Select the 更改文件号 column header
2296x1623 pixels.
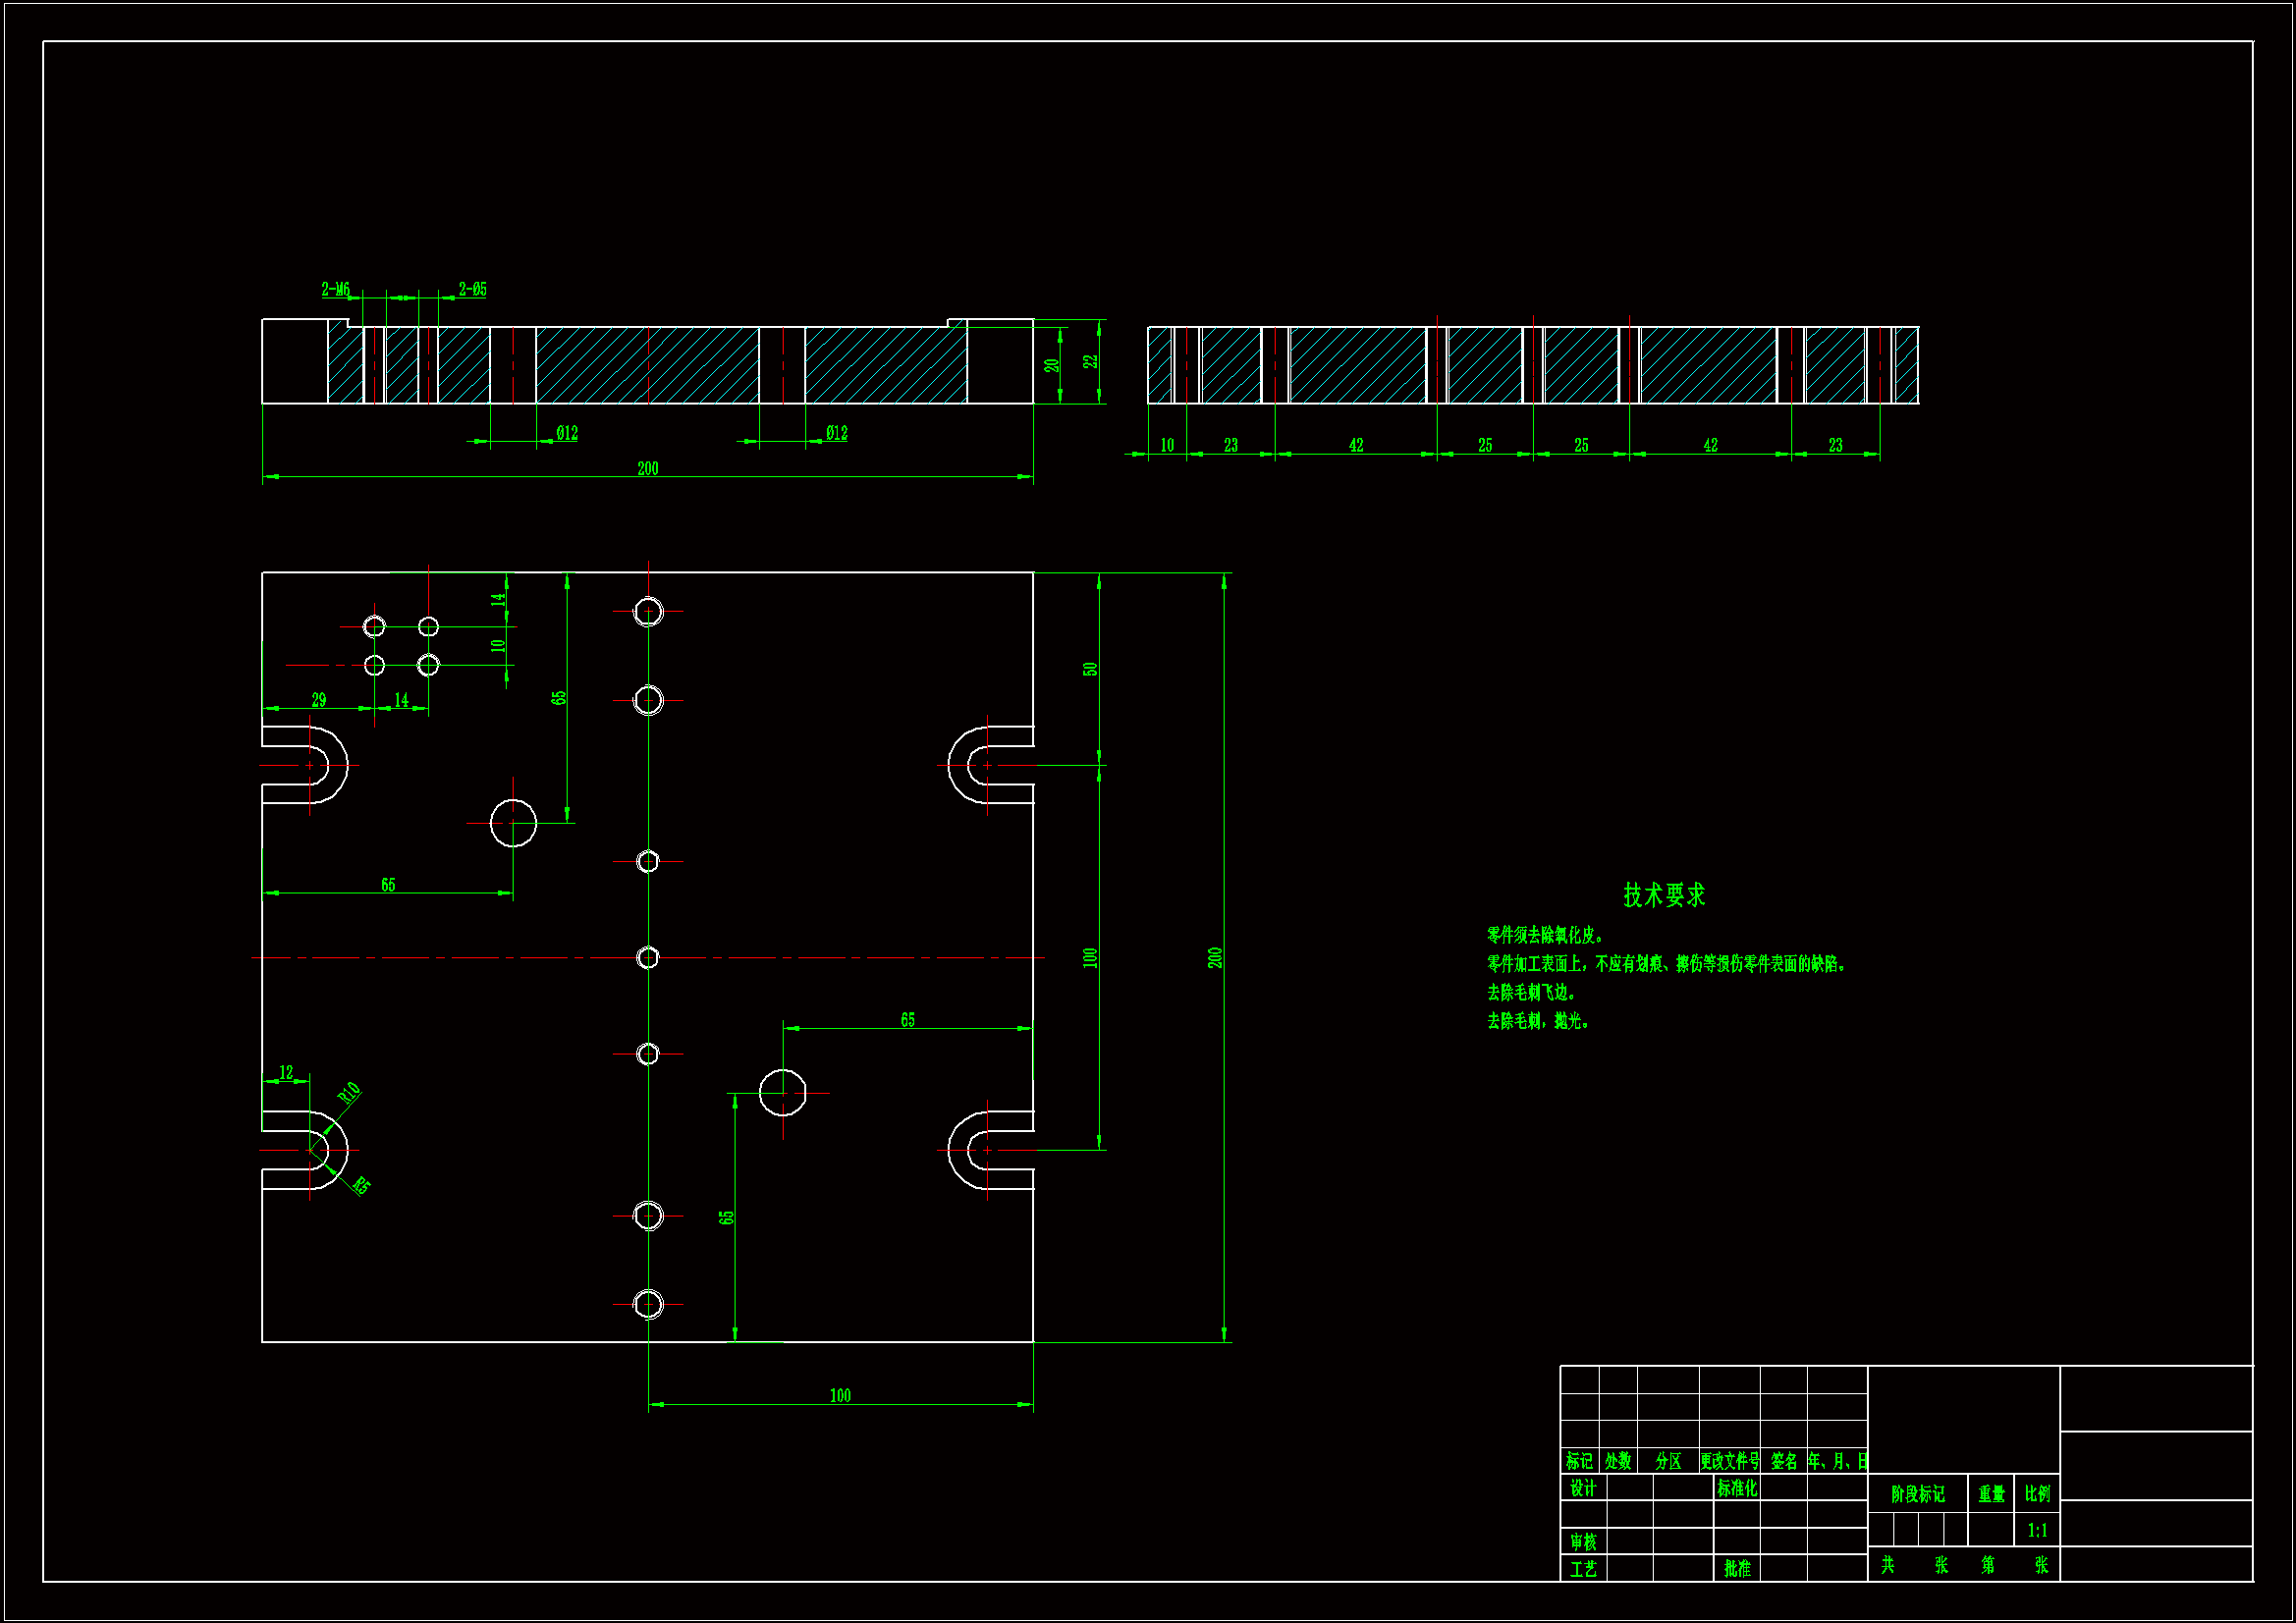click(1729, 1461)
